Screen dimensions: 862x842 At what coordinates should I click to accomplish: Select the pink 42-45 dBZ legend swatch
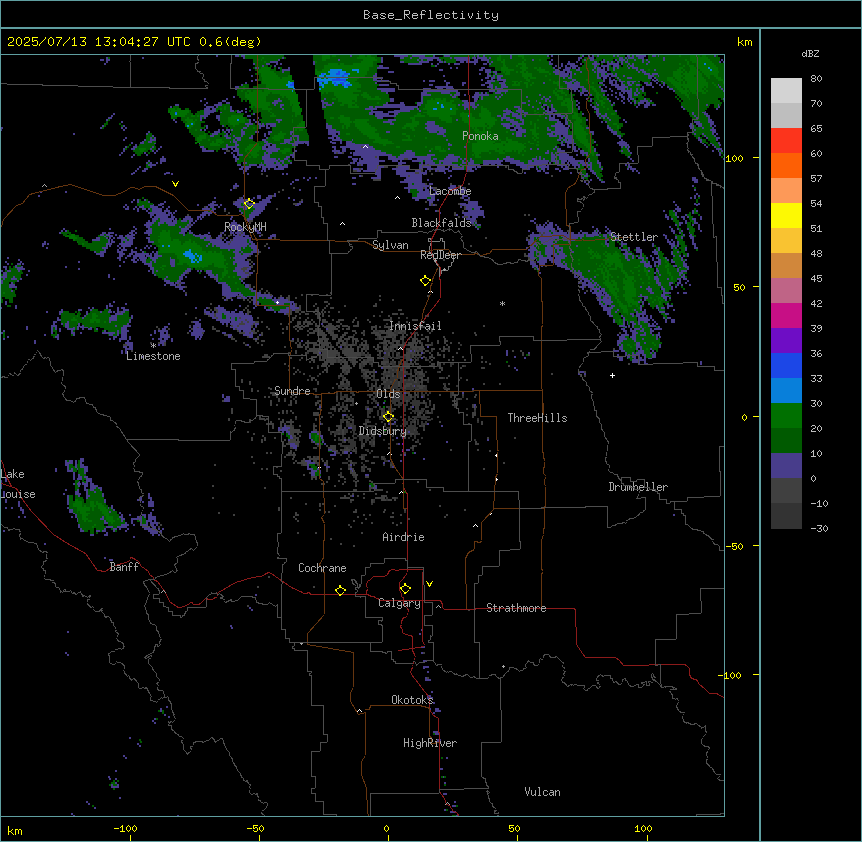pyautogui.click(x=786, y=291)
